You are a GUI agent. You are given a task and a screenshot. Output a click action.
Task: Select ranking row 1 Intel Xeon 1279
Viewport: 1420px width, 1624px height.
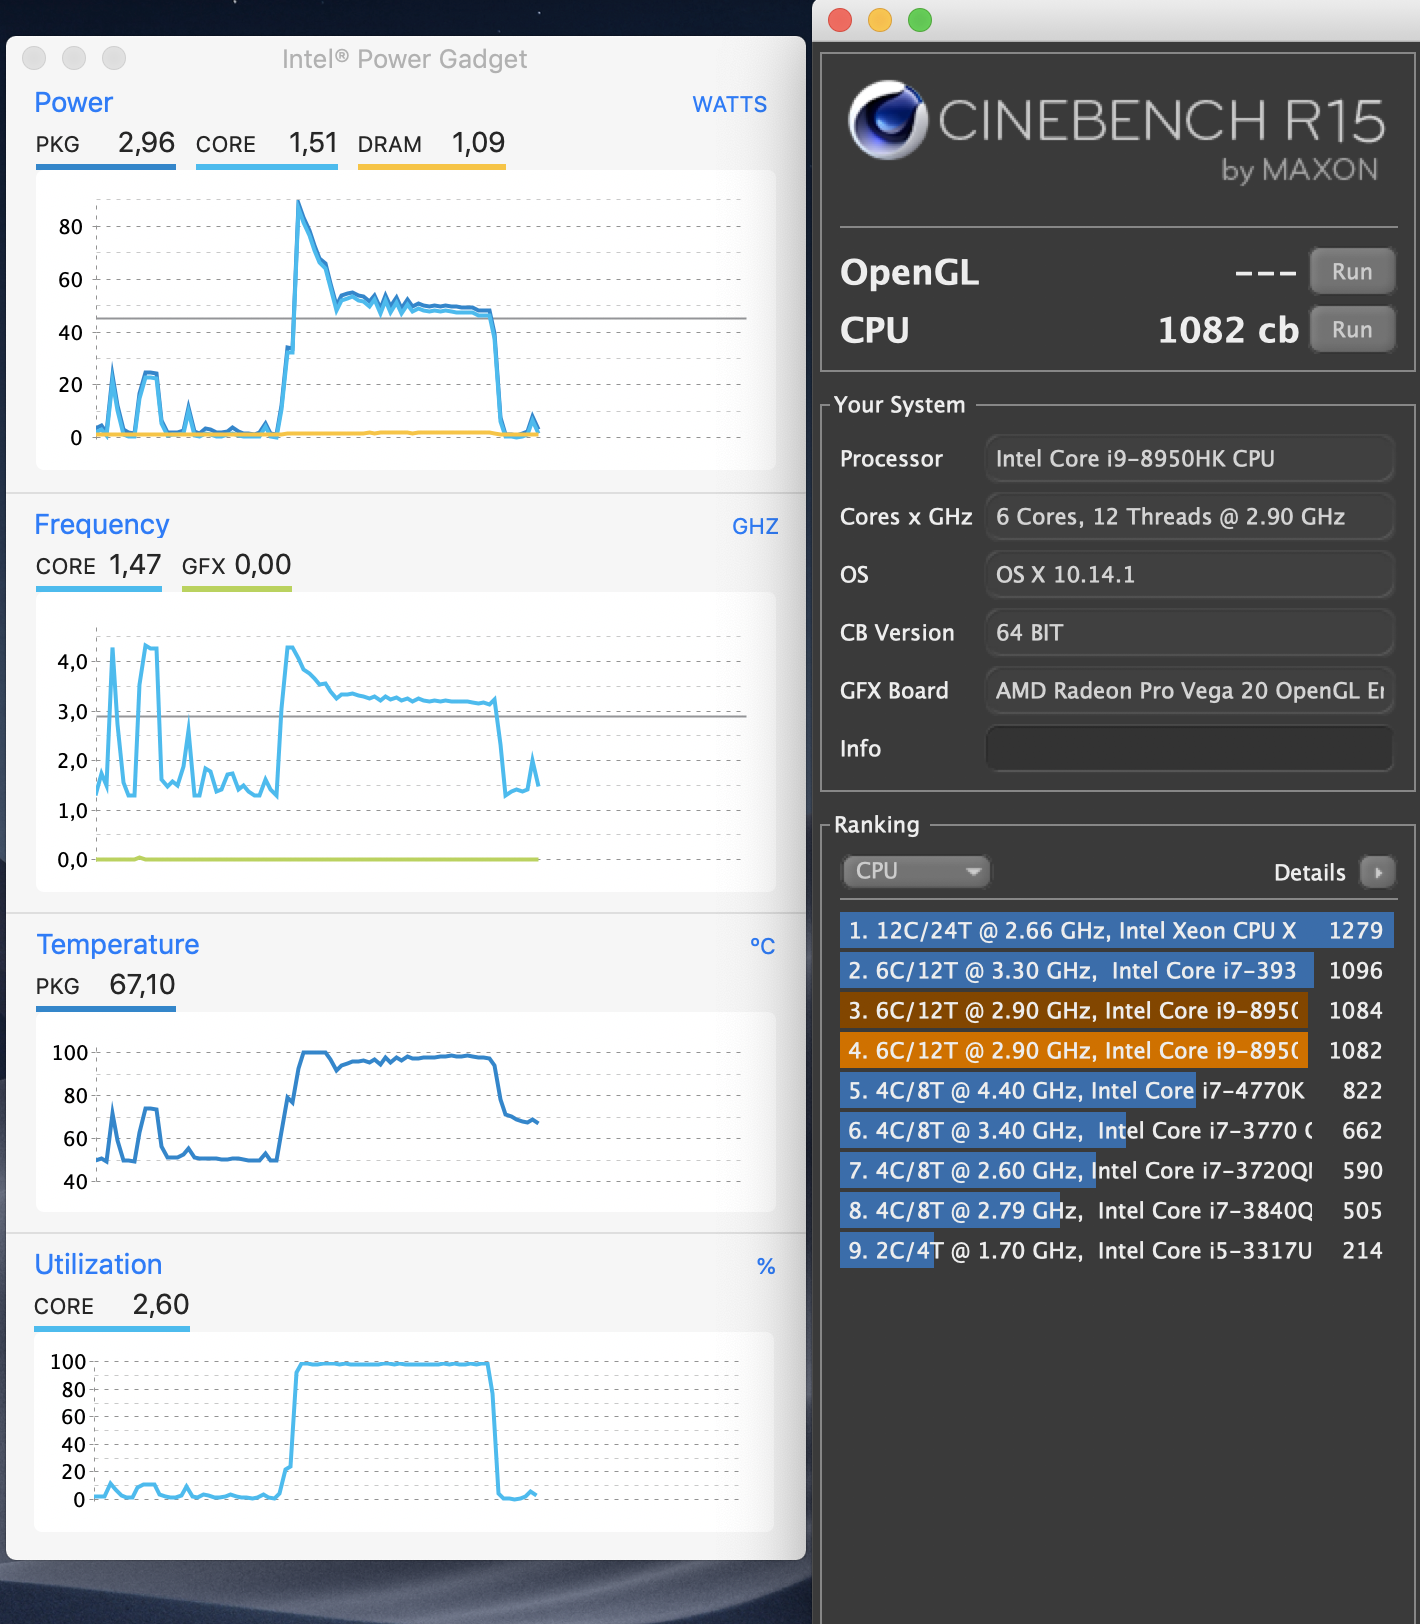click(x=1116, y=930)
